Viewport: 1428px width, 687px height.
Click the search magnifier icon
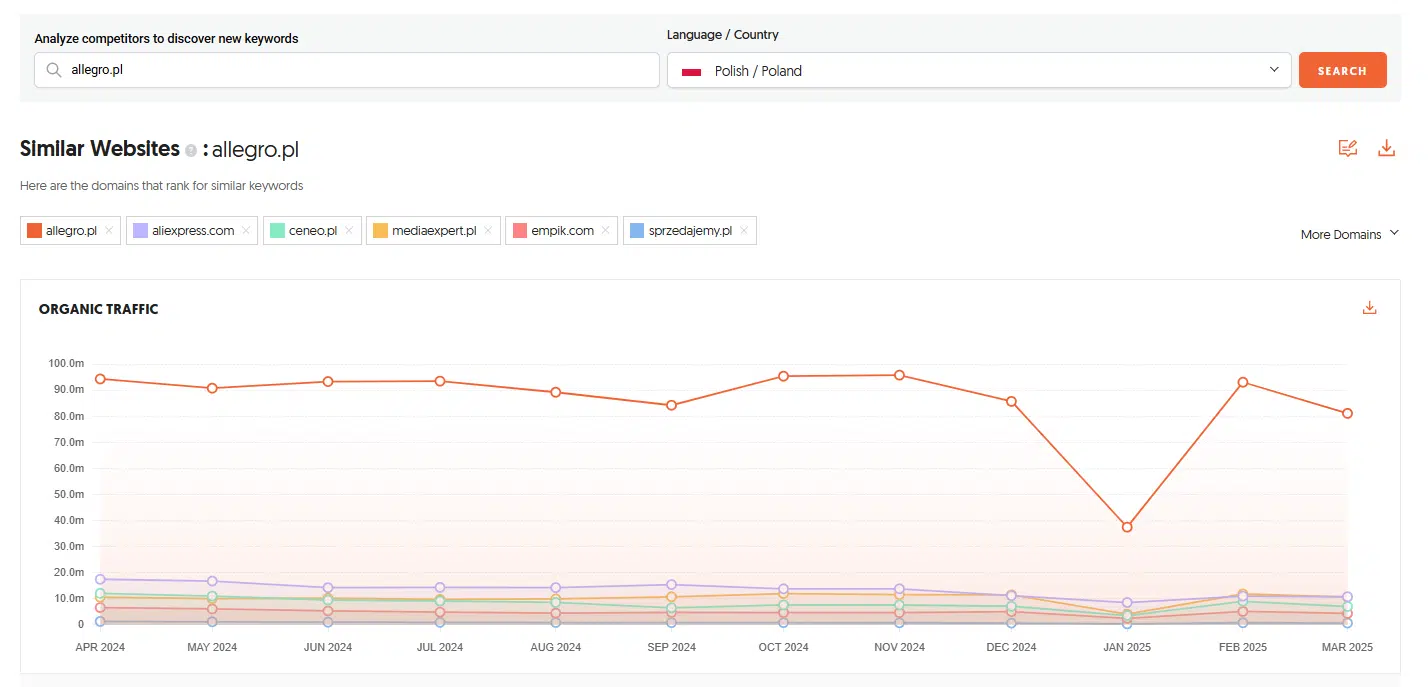[54, 70]
